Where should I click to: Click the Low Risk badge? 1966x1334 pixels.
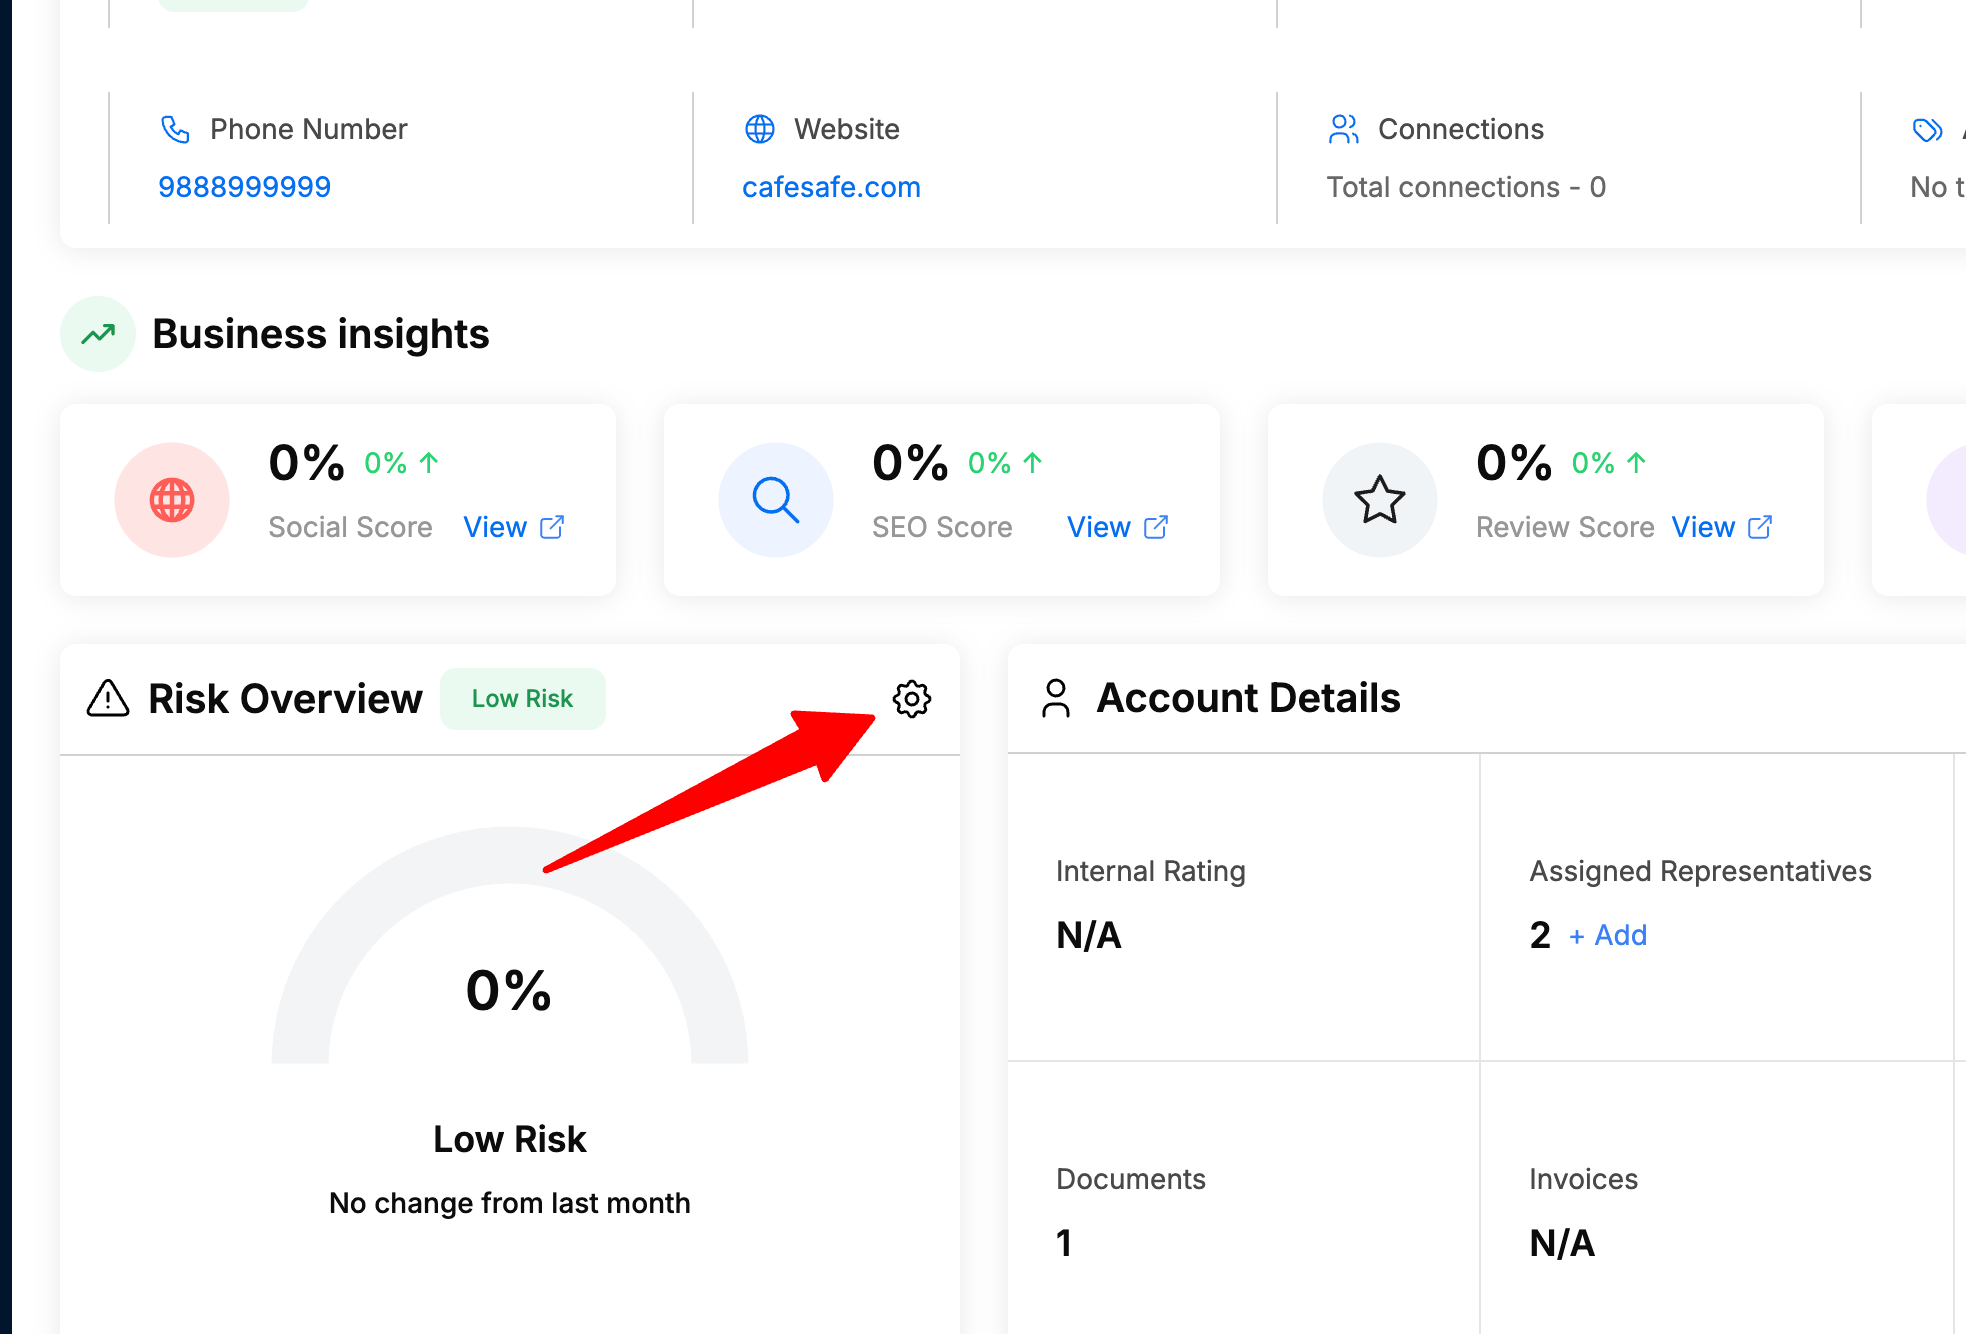[x=522, y=699]
